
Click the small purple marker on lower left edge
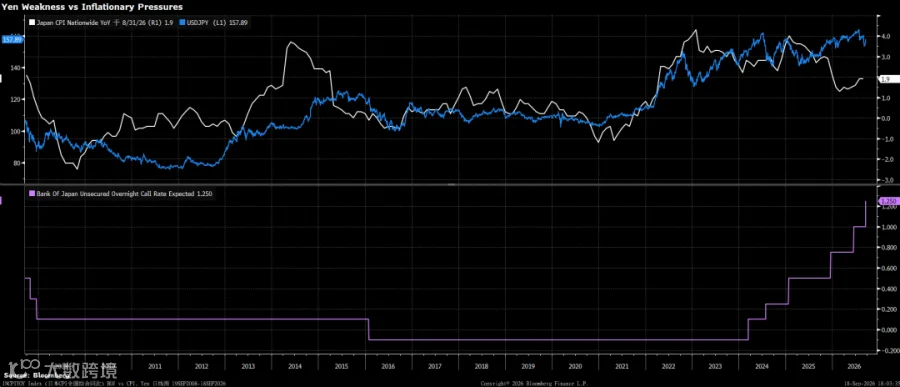(x=1, y=200)
